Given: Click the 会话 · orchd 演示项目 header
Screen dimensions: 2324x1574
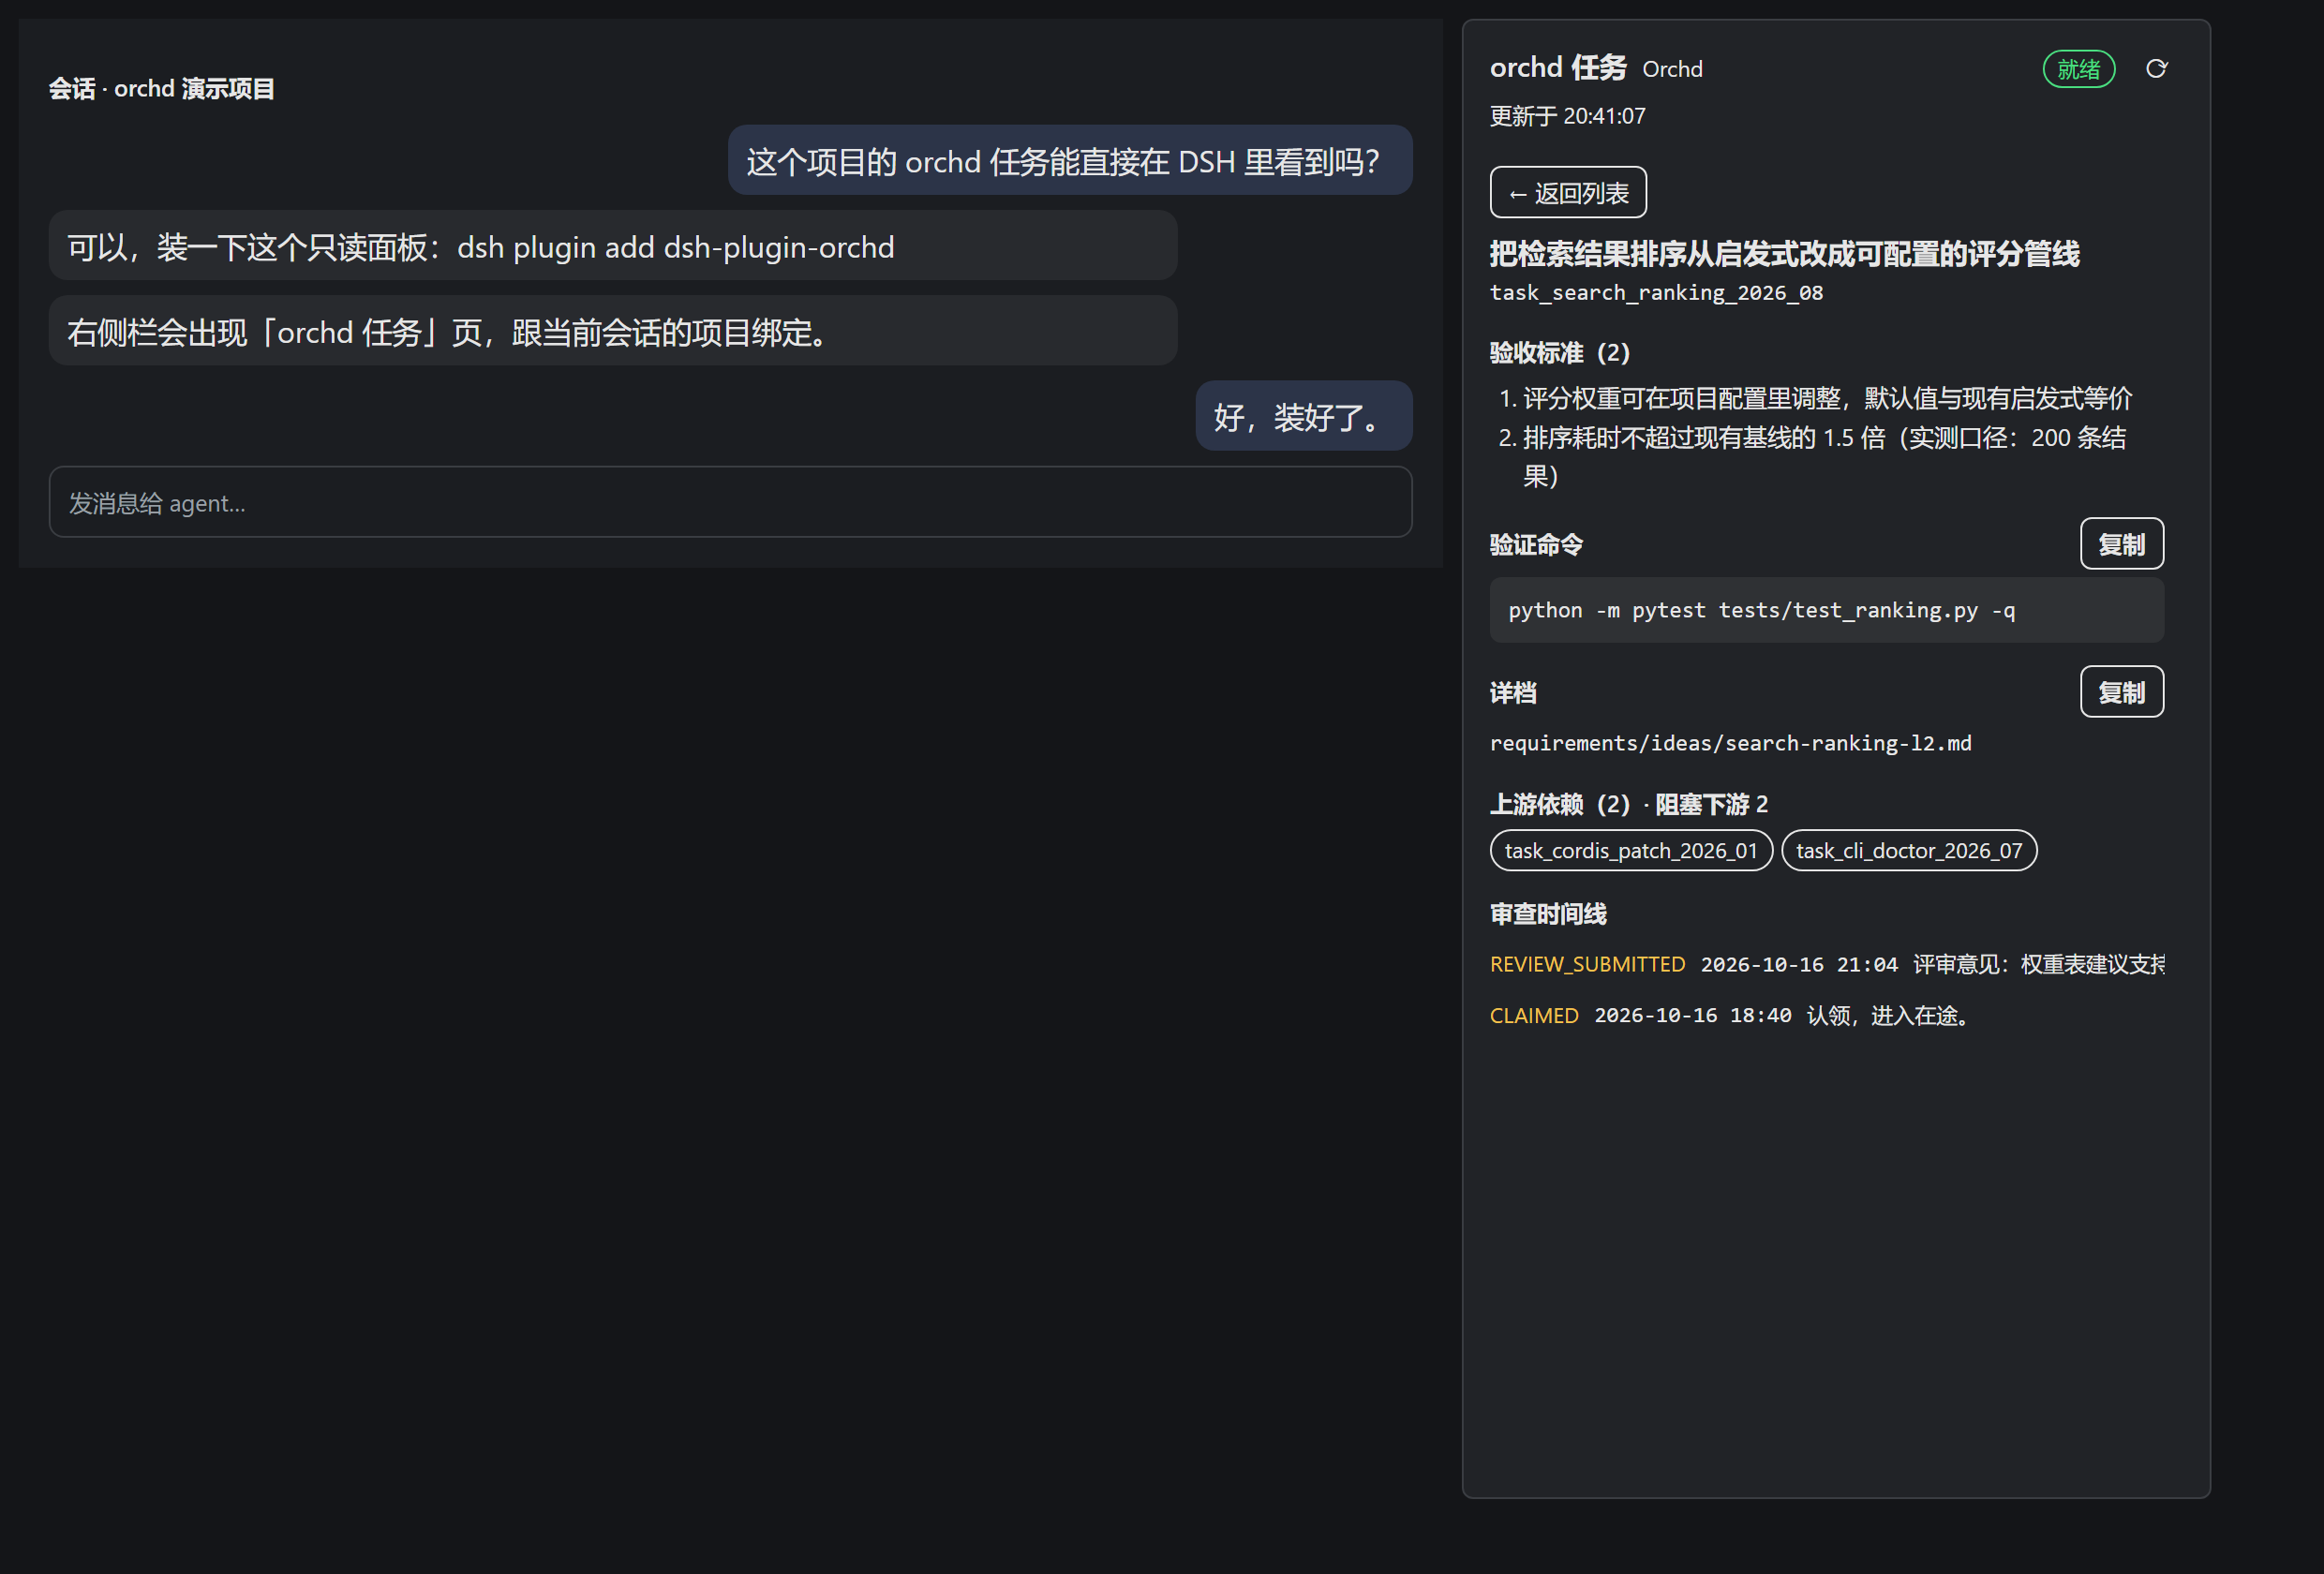Looking at the screenshot, I should tap(161, 89).
